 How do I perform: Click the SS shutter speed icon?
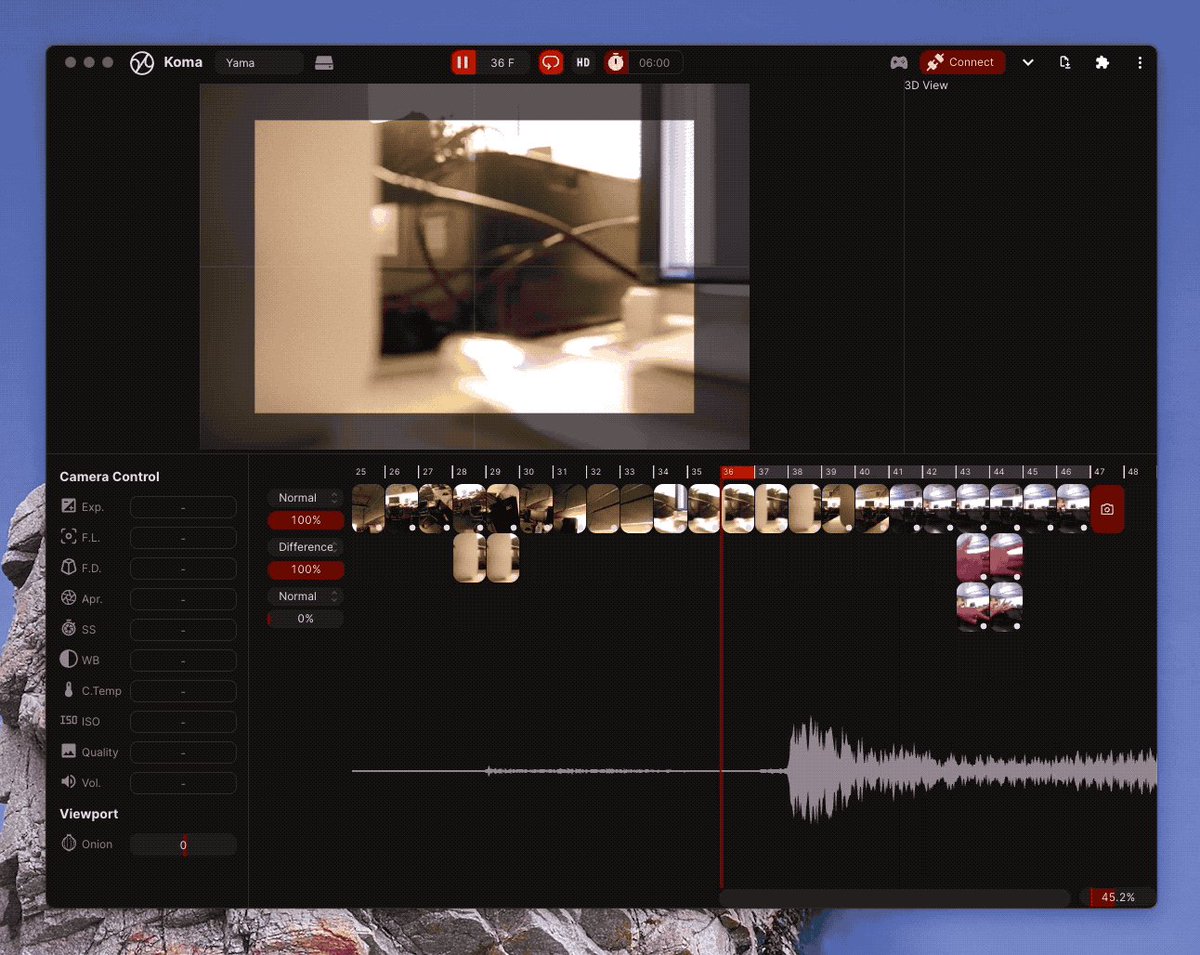pos(69,629)
